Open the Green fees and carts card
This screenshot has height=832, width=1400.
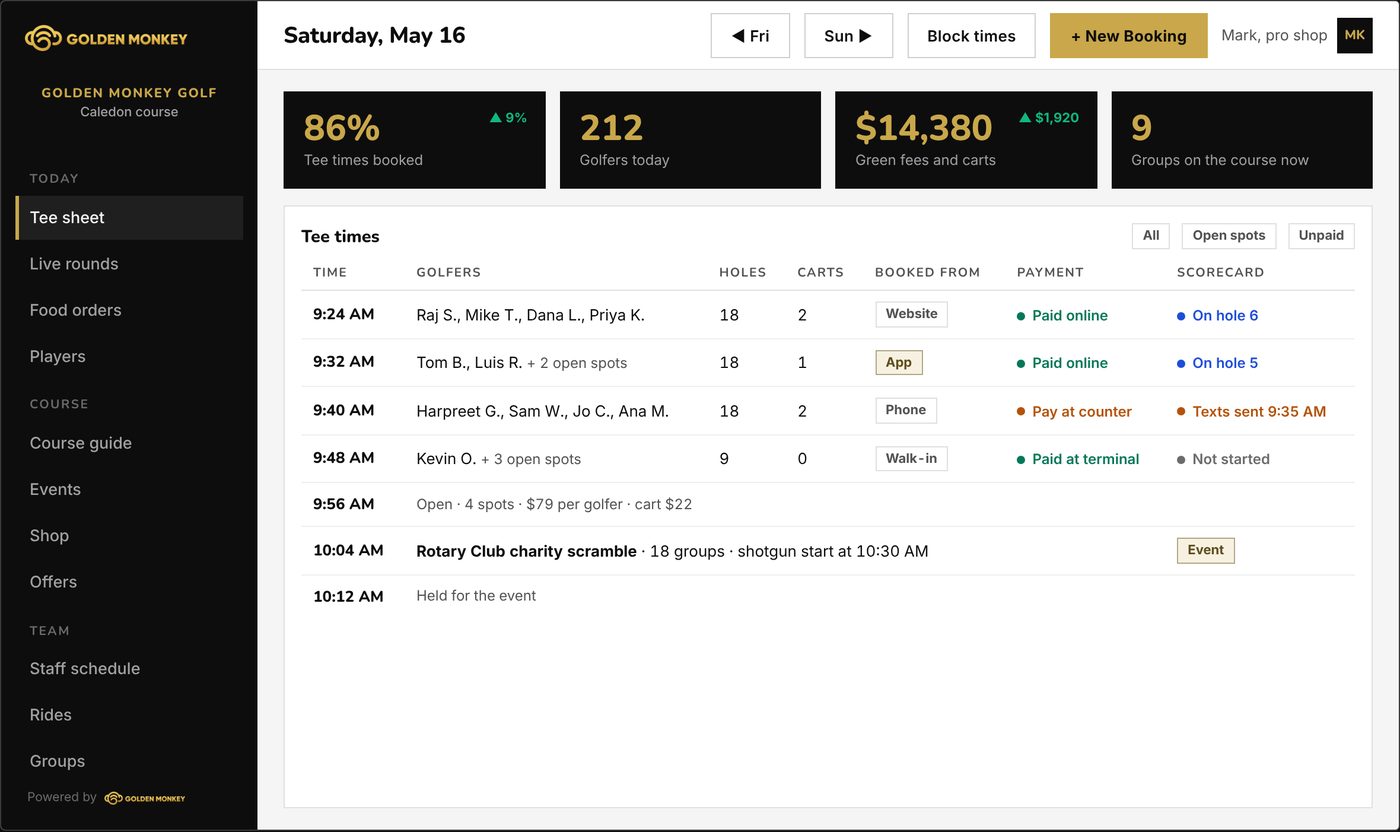966,140
